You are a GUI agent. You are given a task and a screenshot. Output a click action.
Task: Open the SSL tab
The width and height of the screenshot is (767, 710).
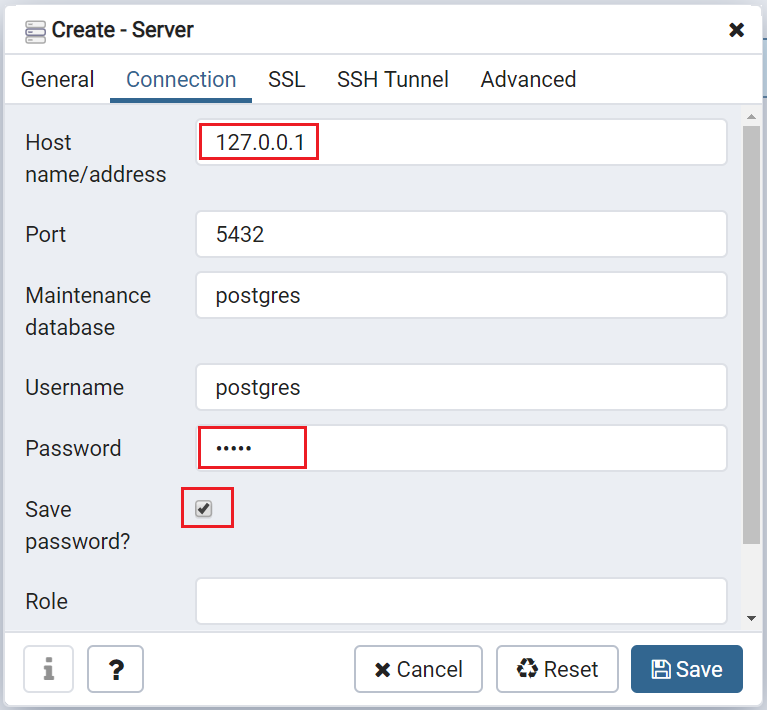pyautogui.click(x=286, y=80)
